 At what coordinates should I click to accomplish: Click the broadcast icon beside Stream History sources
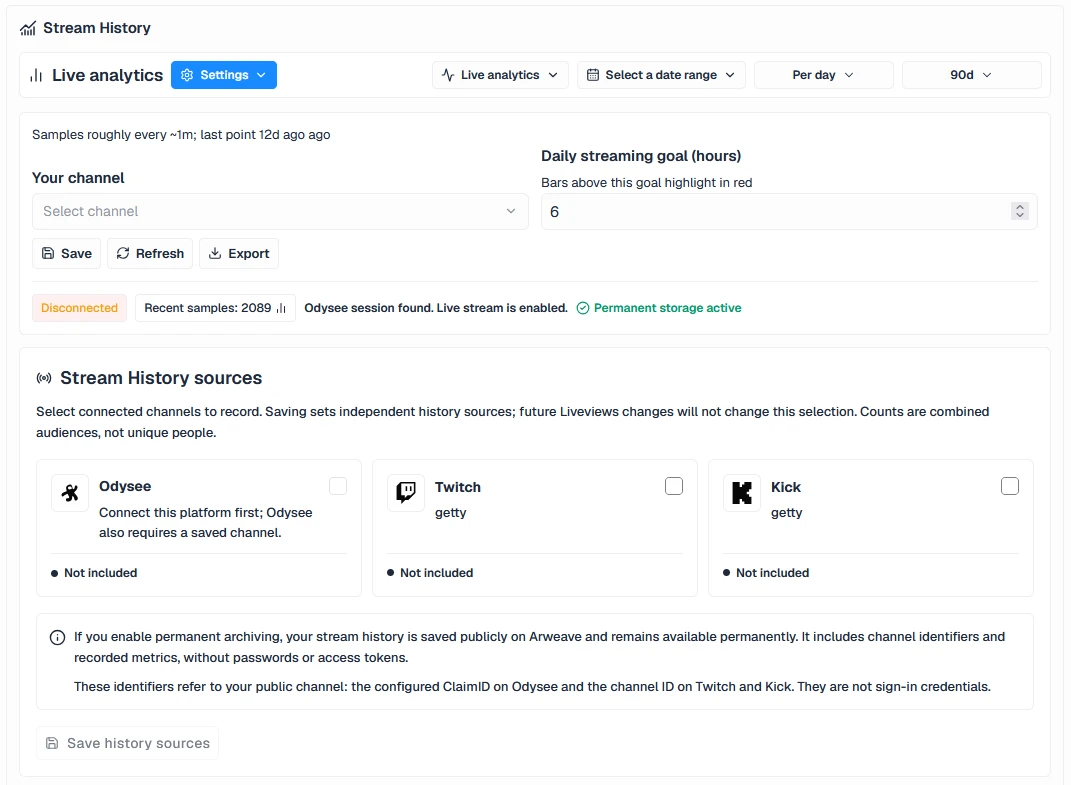[x=44, y=378]
